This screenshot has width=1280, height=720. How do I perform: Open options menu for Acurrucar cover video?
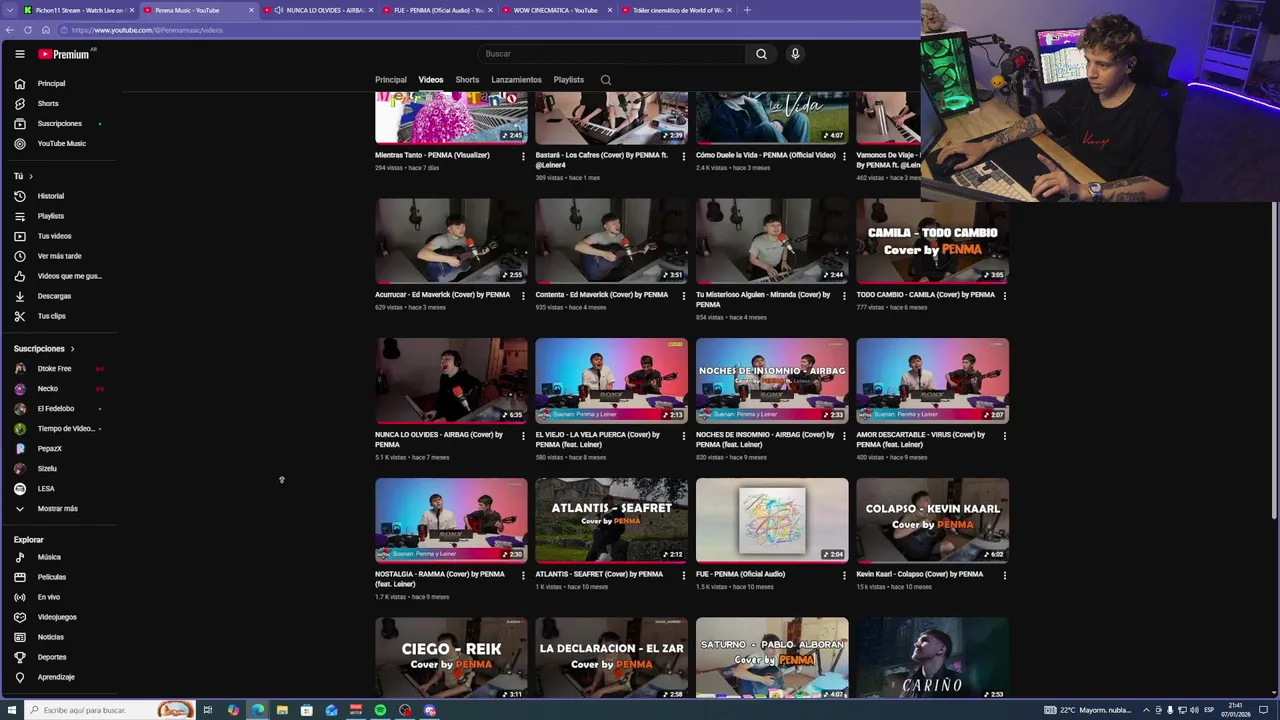[x=523, y=296]
